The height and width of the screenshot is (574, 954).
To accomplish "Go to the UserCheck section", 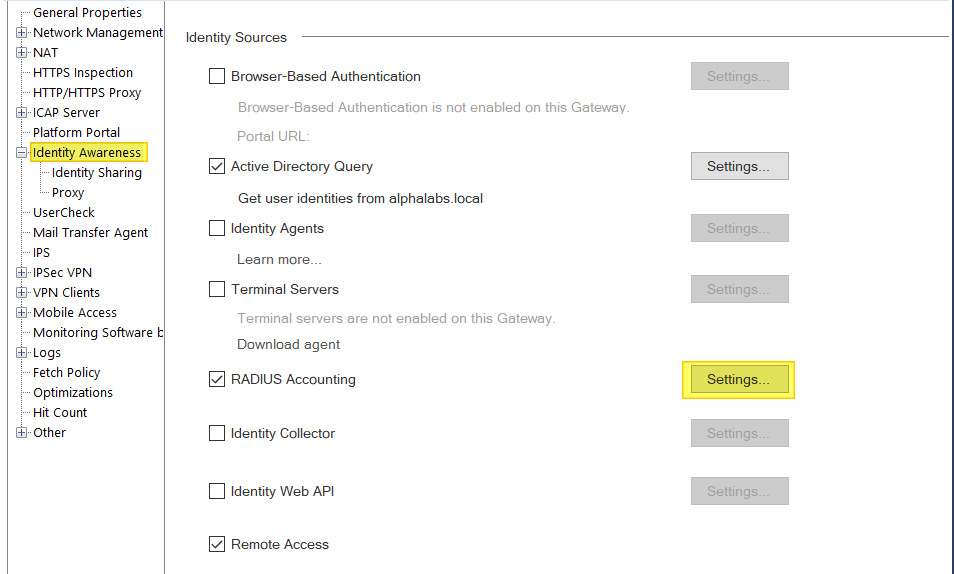I will (x=64, y=213).
